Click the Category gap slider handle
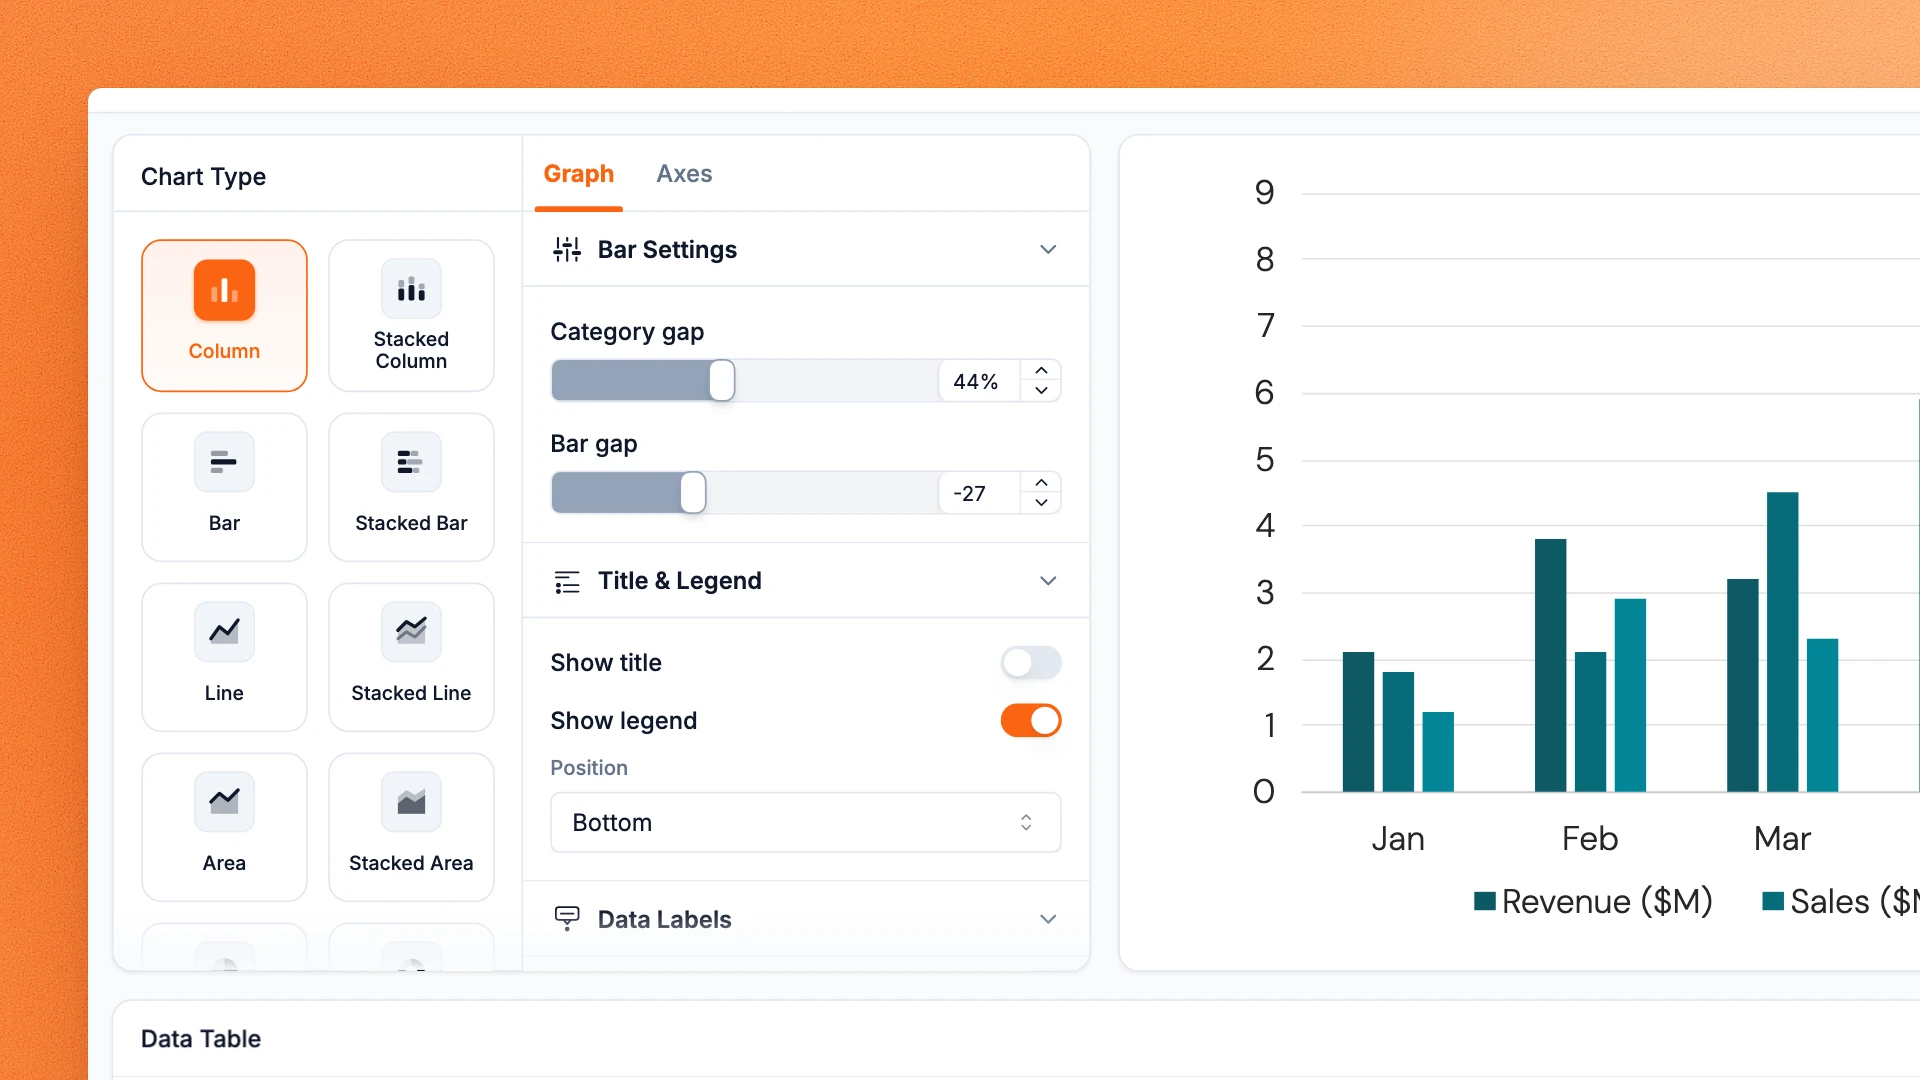Image resolution: width=1920 pixels, height=1080 pixels. click(722, 381)
